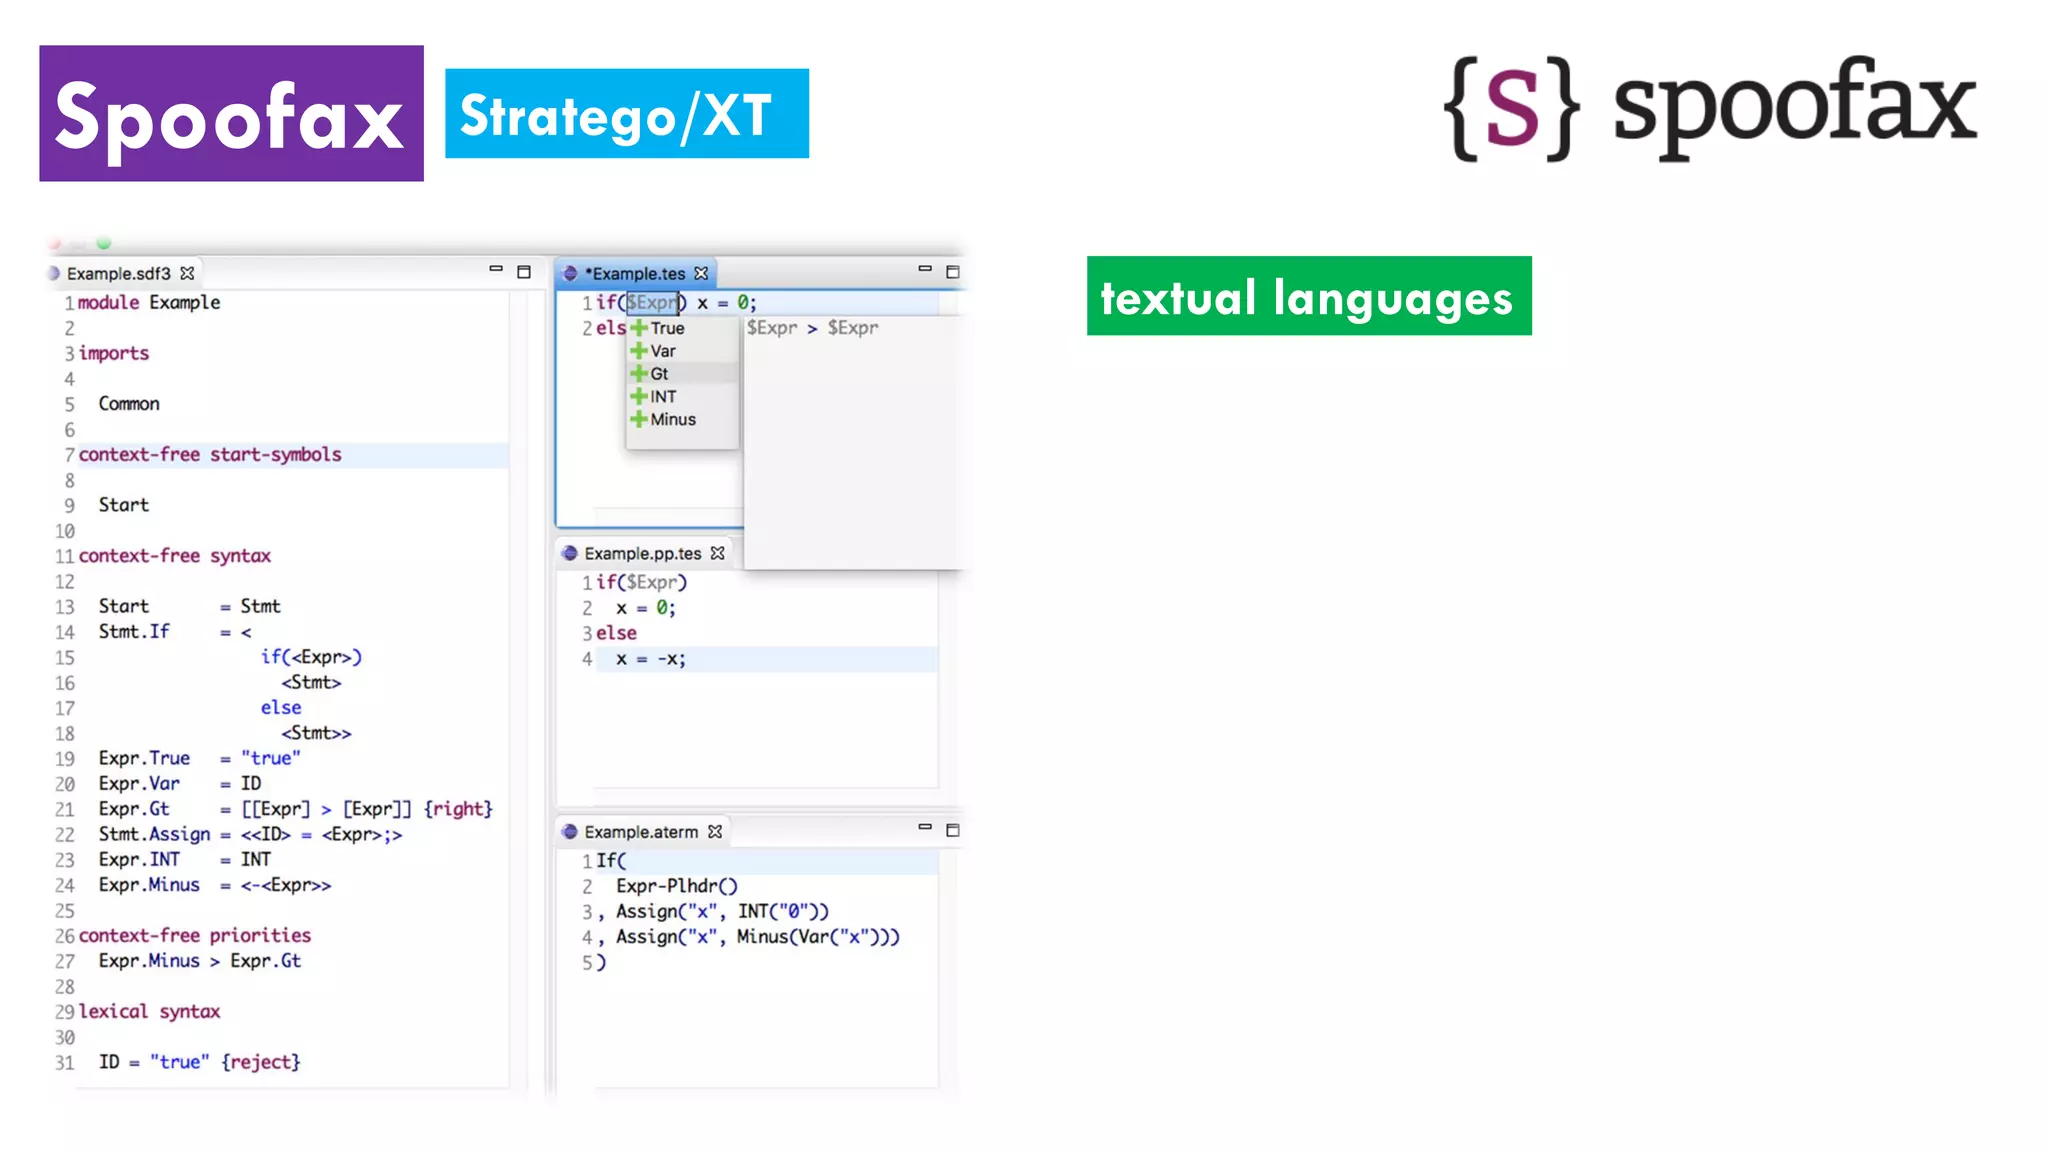Viewport: 2048px width, 1152px height.
Task: Select the True completion proposal
Action: coord(667,328)
